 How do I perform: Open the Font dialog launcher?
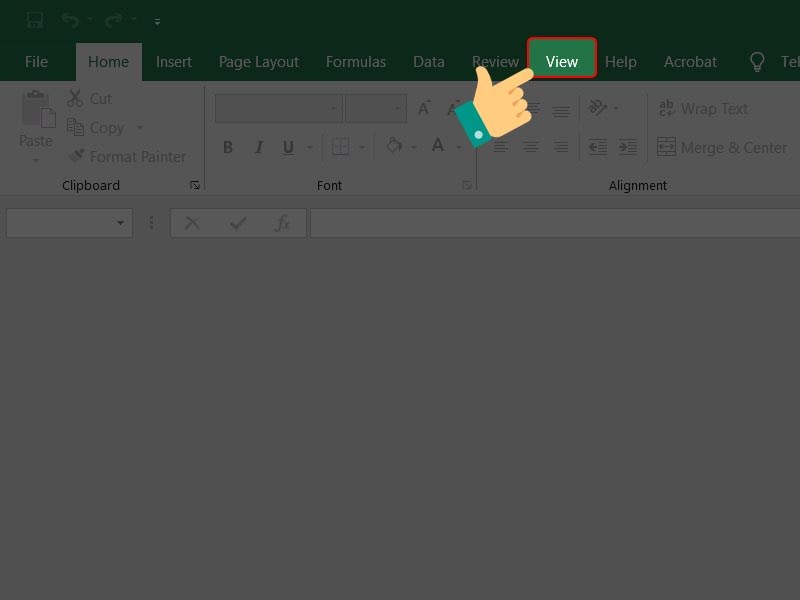pos(466,185)
